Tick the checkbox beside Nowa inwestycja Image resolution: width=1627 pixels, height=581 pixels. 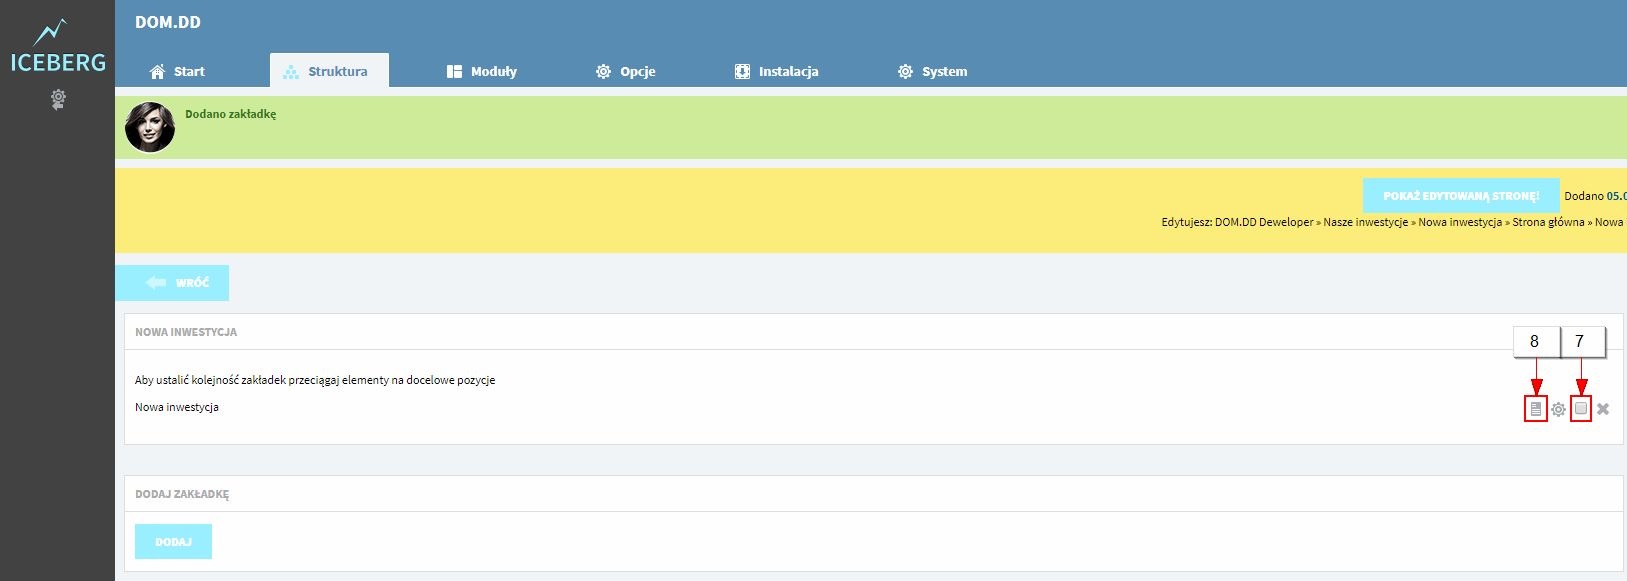pos(1581,408)
